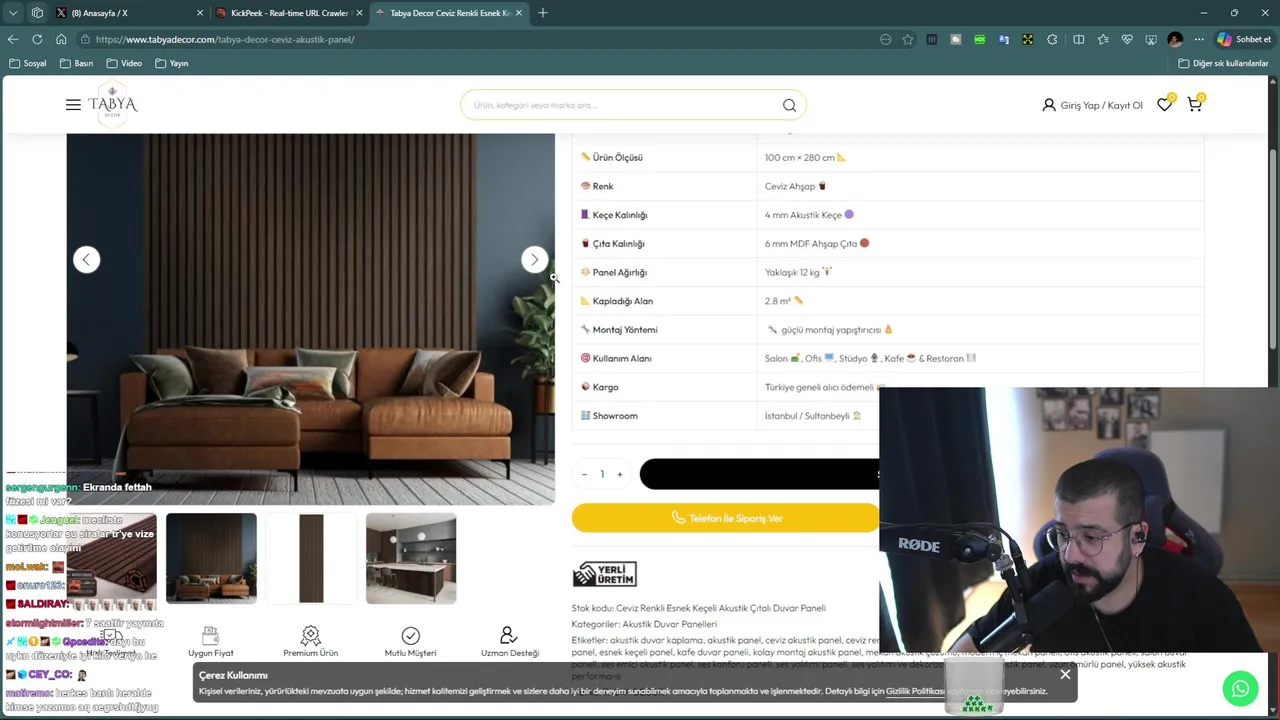Switch to the KickPeek URL Crawler tab
The height and width of the screenshot is (720, 1280).
(288, 13)
